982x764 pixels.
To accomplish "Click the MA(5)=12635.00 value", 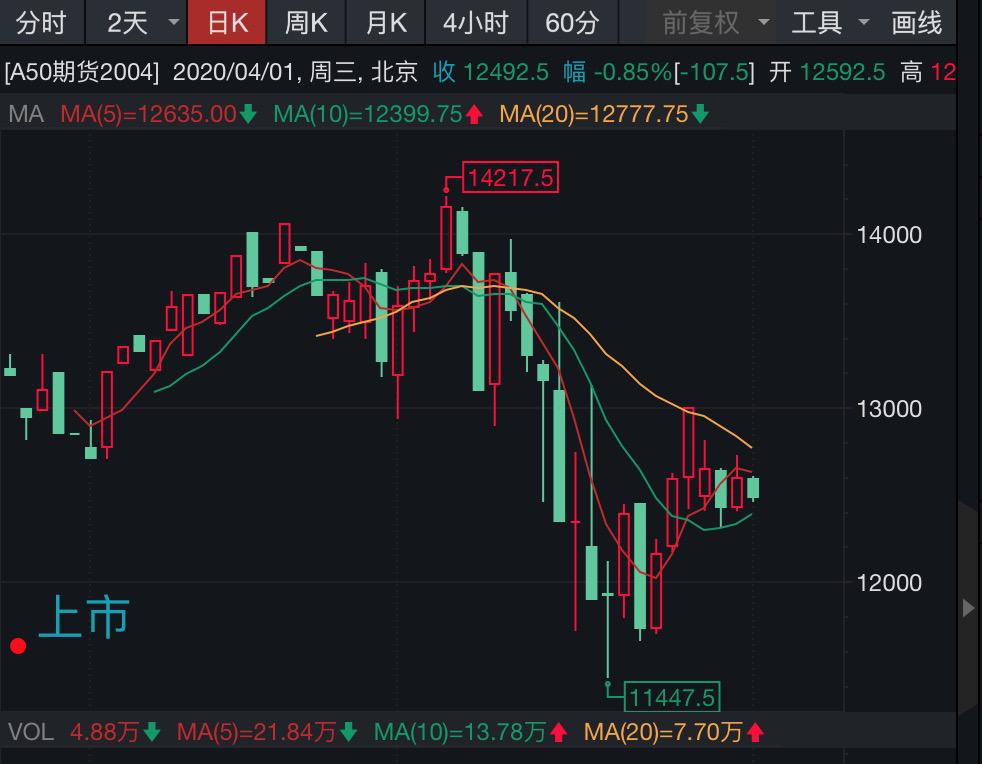I will (x=148, y=114).
